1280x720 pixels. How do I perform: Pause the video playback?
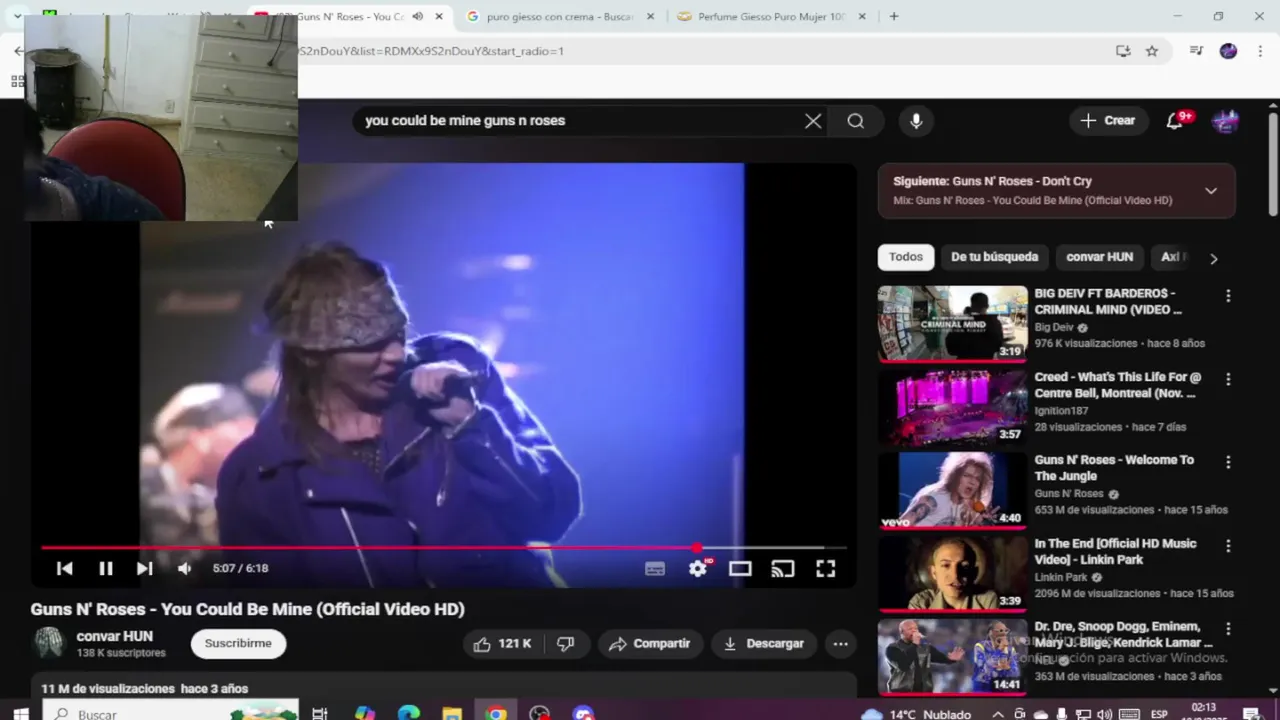[x=105, y=568]
